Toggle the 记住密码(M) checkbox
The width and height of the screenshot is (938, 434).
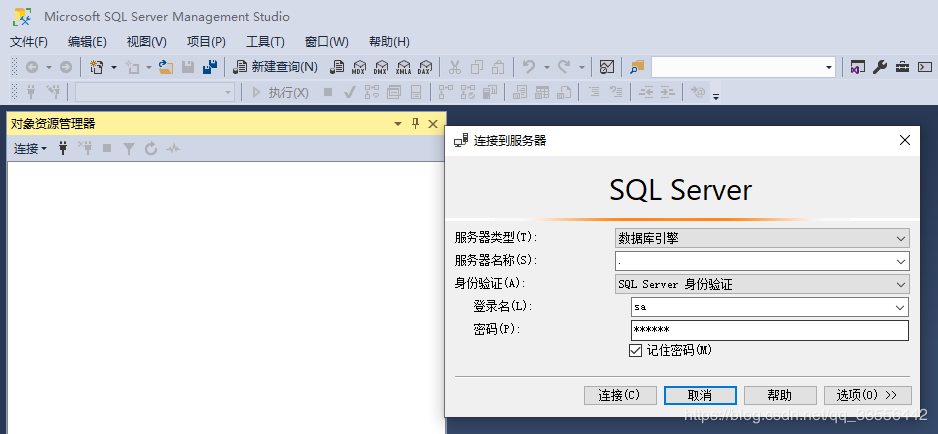pyautogui.click(x=635, y=351)
